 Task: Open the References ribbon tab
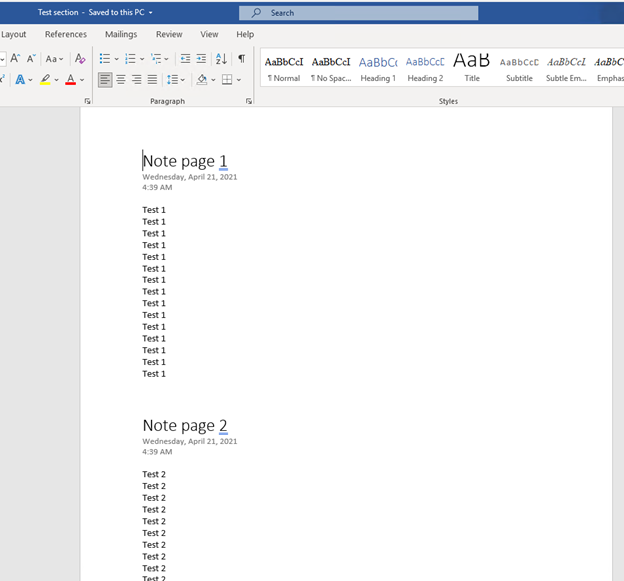tap(66, 35)
